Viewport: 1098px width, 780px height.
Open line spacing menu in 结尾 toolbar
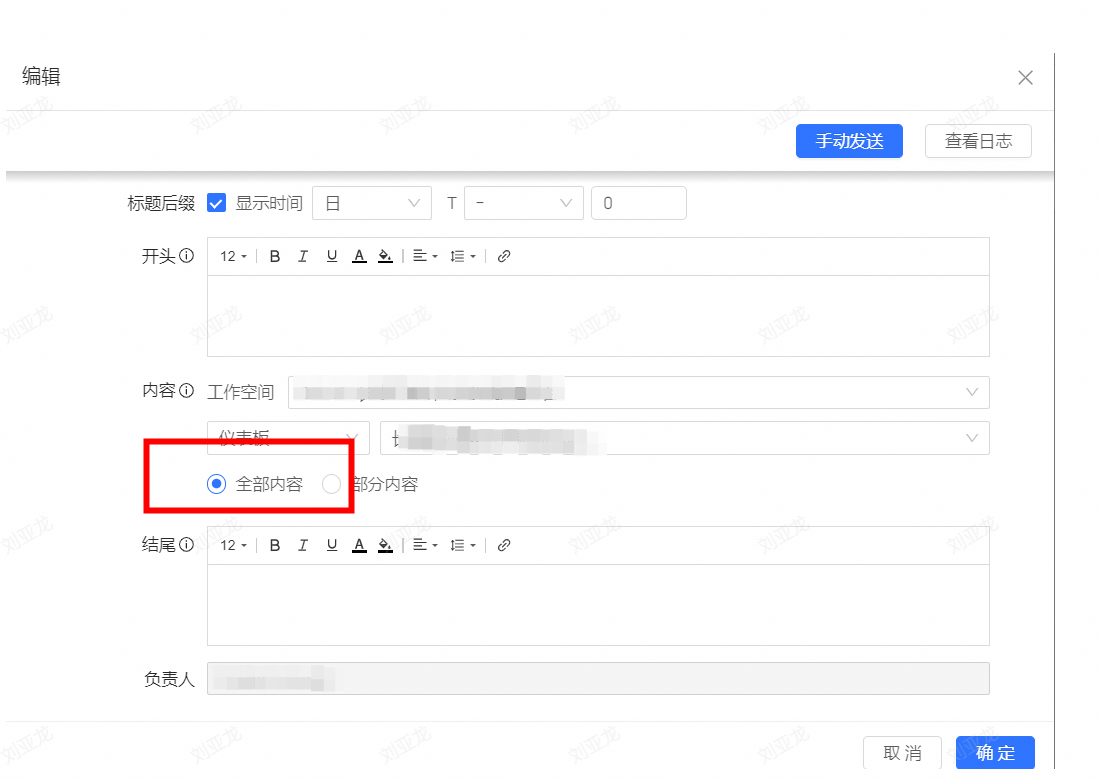pos(462,545)
